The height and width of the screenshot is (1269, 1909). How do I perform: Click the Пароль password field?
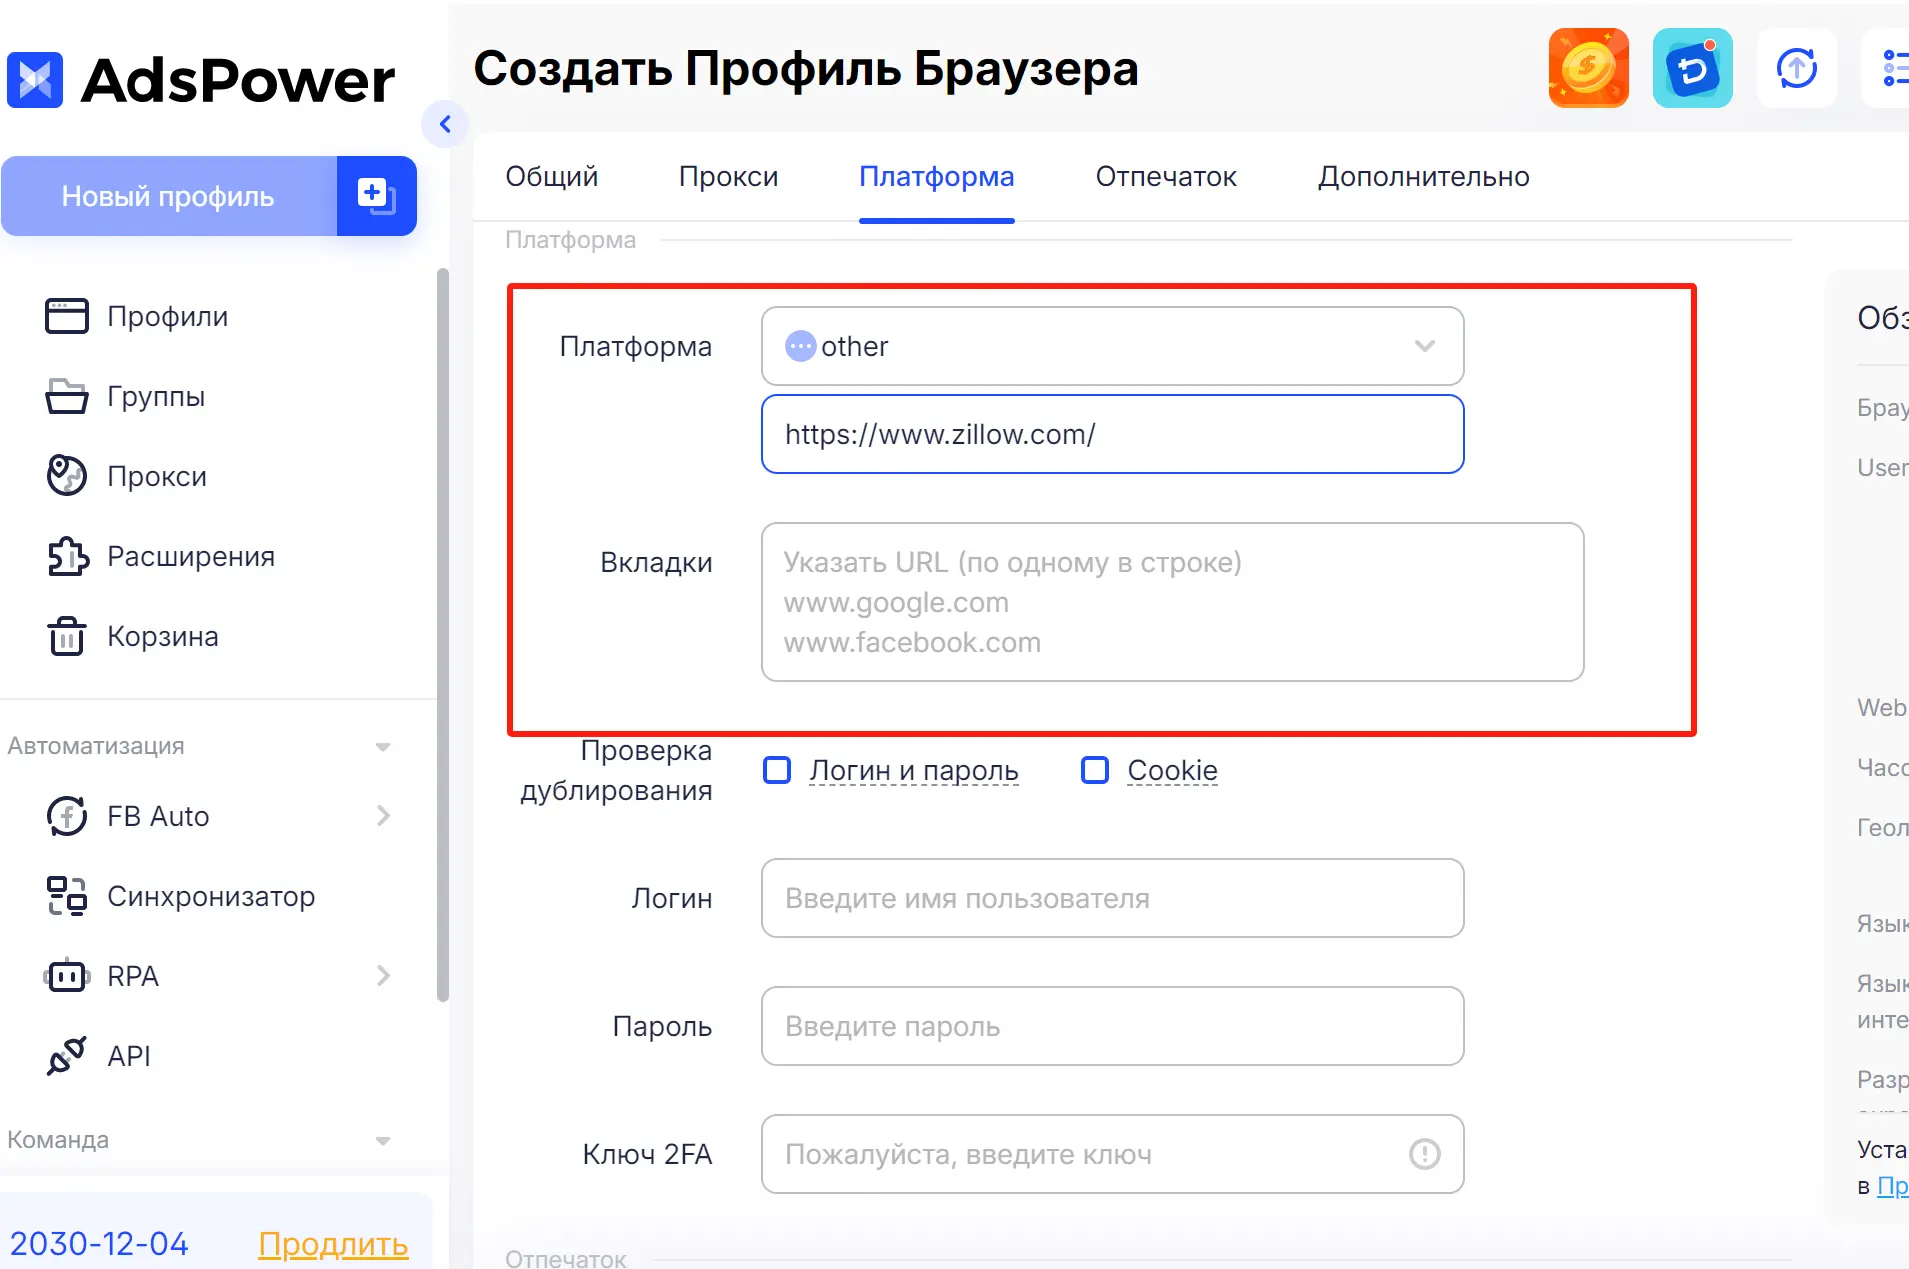(x=1112, y=1026)
